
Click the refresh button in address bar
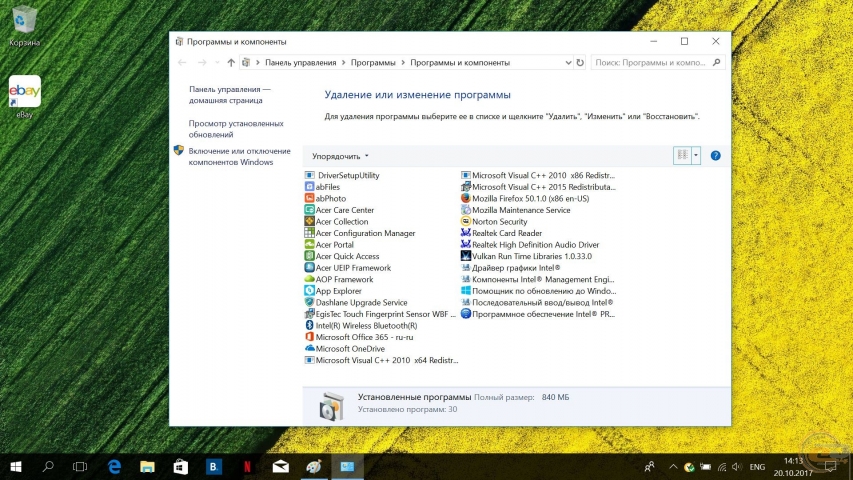click(x=580, y=63)
